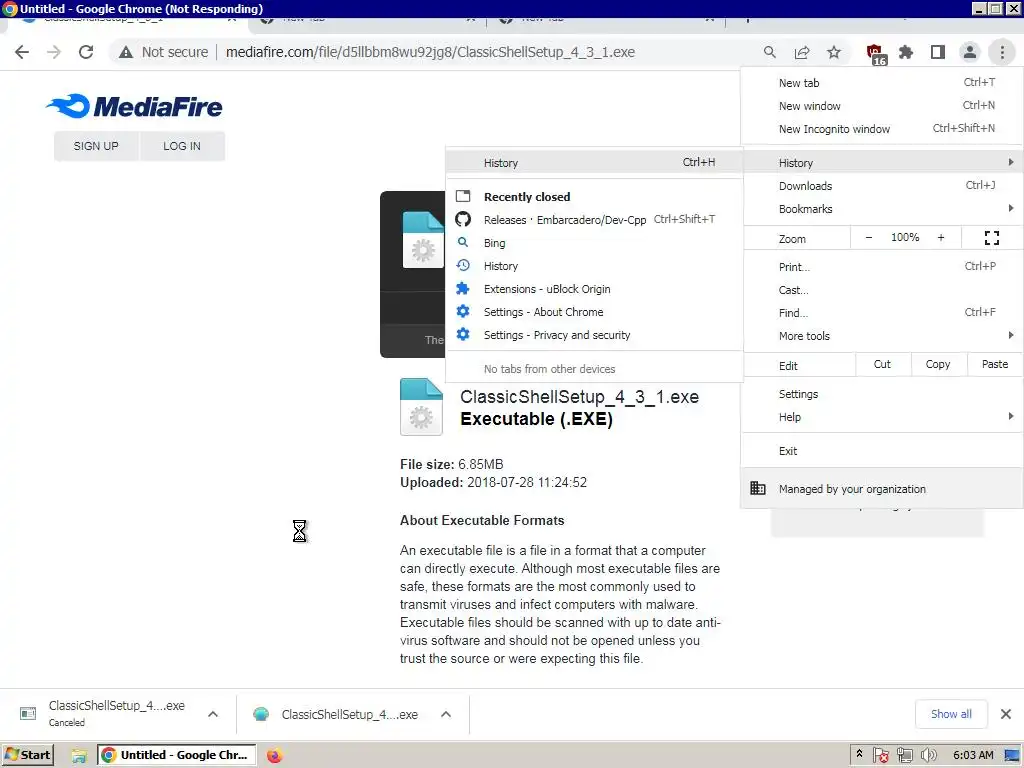Screen dimensions: 1024x768
Task: Choose Exit from Chrome menu
Action: (x=882, y=451)
